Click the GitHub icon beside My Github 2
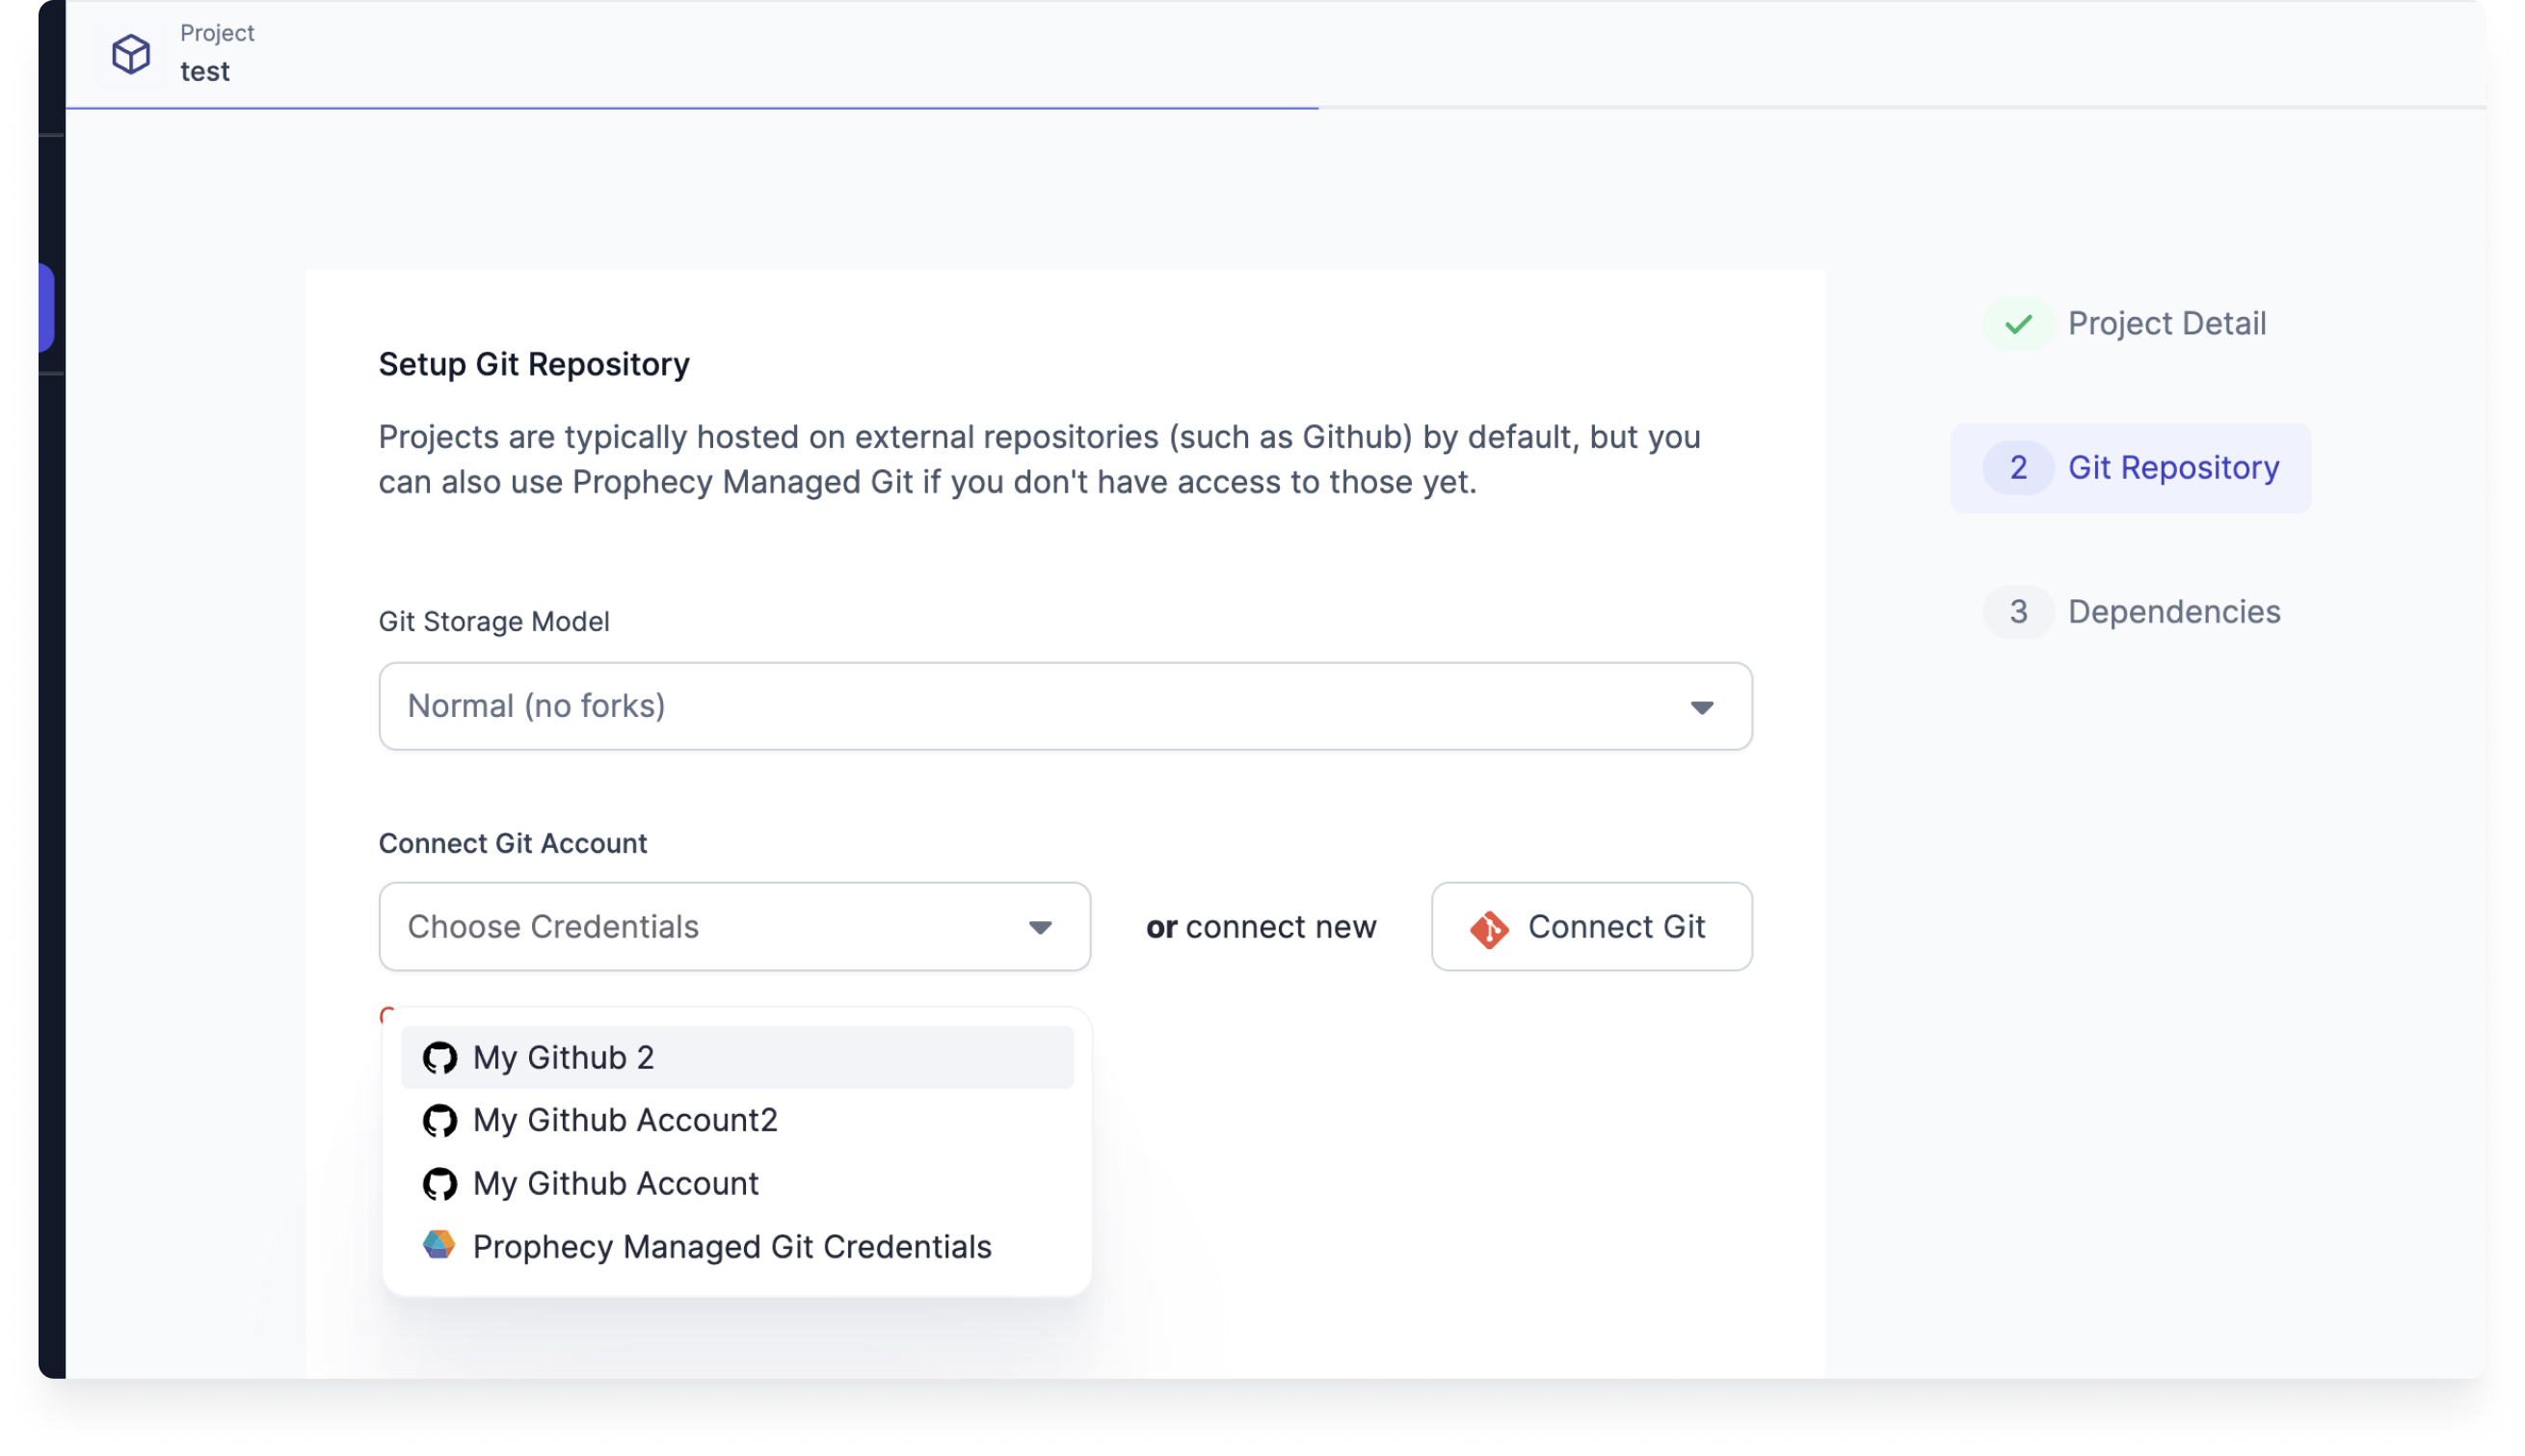This screenshot has height=1456, width=2525. pyautogui.click(x=440, y=1057)
